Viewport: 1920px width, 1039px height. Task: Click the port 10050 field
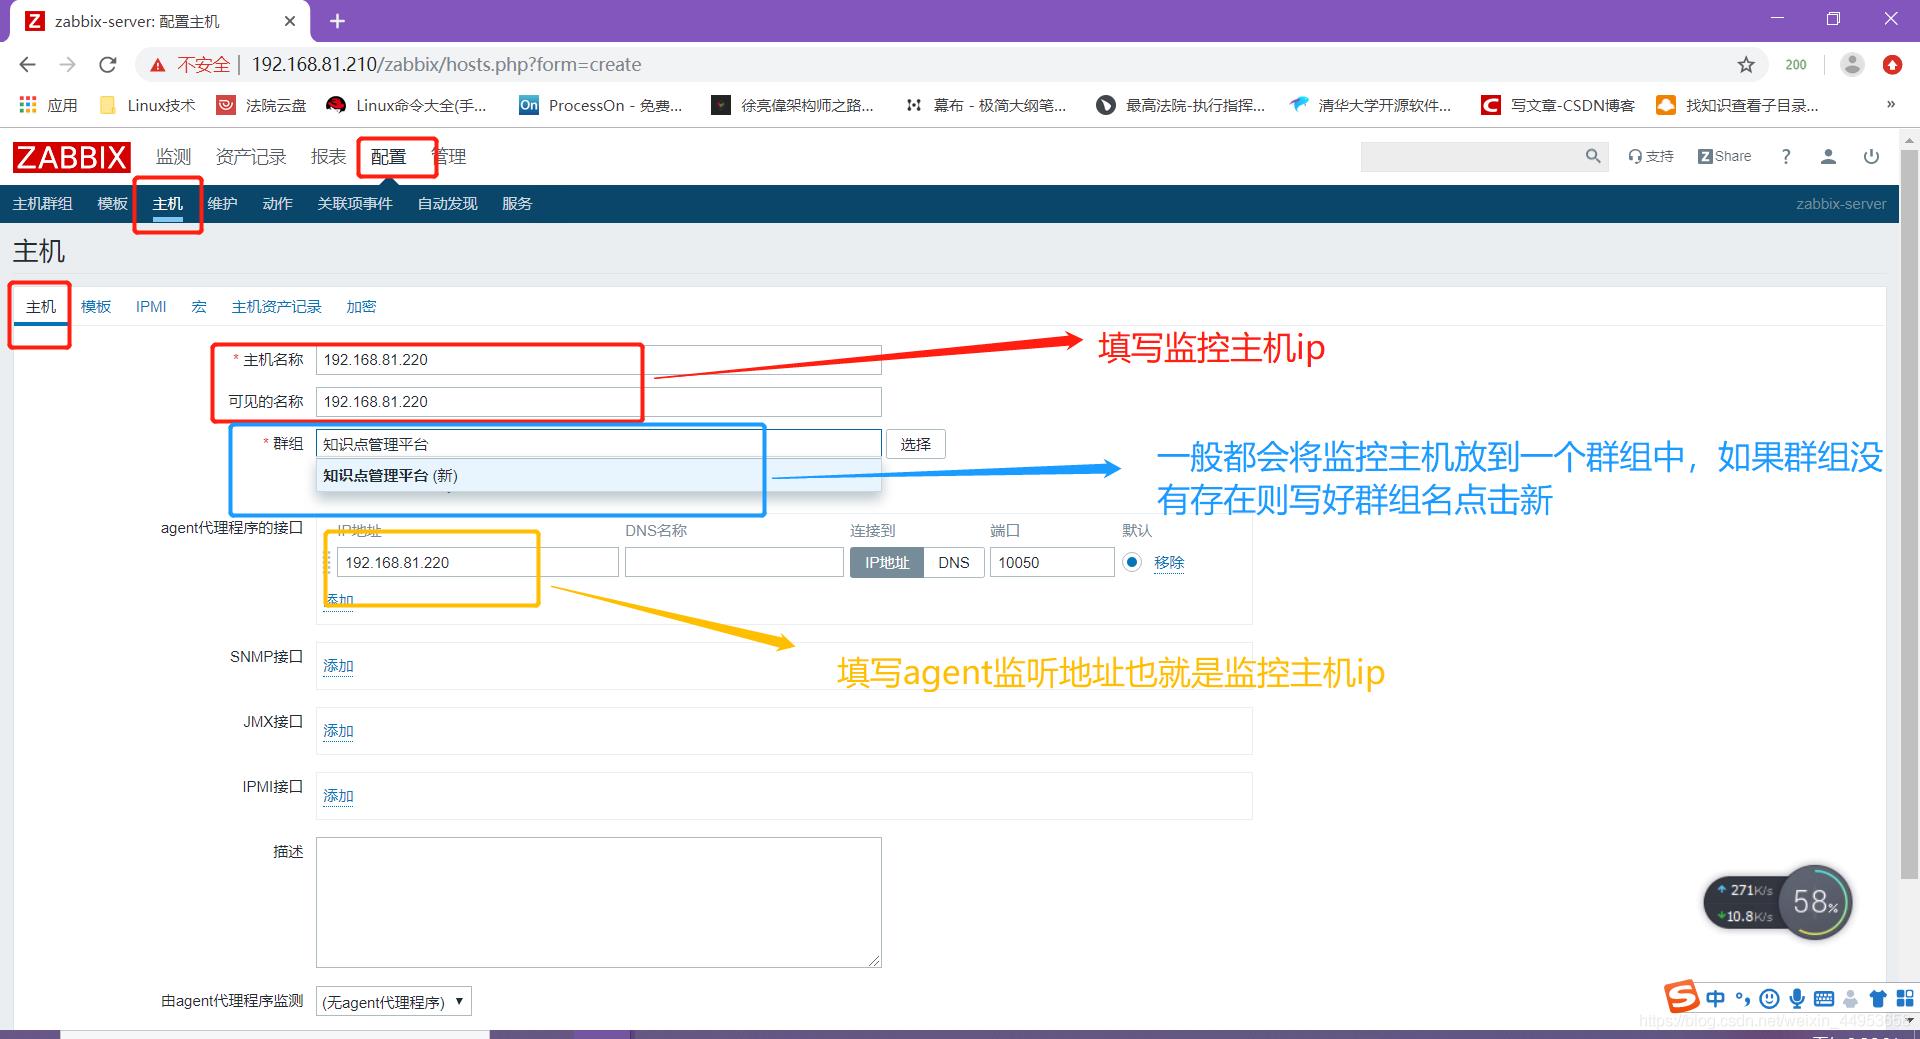point(1052,562)
